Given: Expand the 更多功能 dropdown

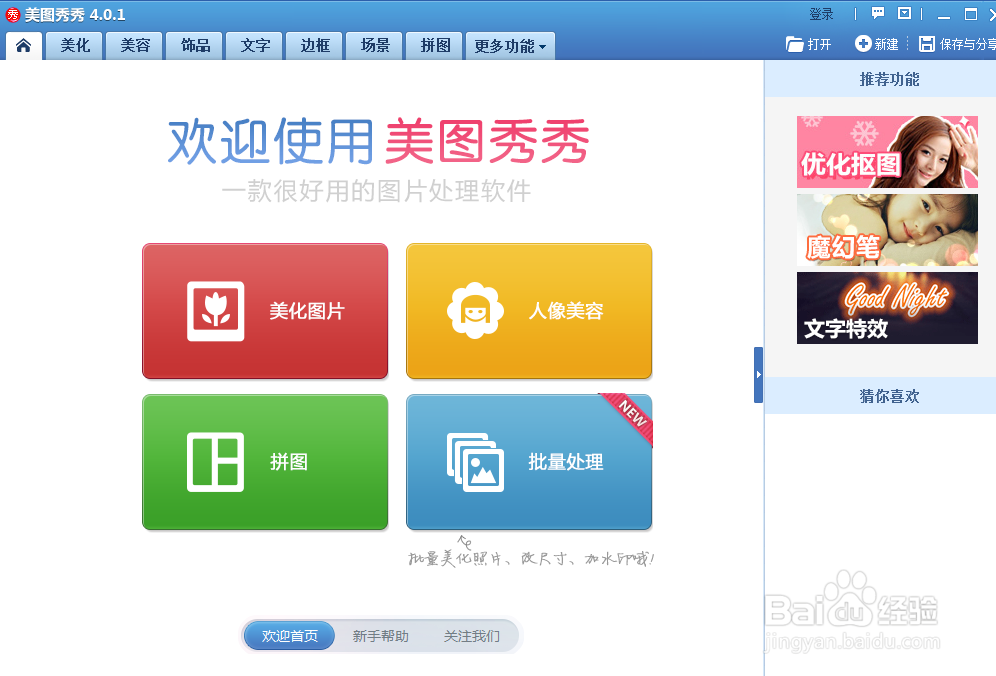Looking at the screenshot, I should (510, 46).
